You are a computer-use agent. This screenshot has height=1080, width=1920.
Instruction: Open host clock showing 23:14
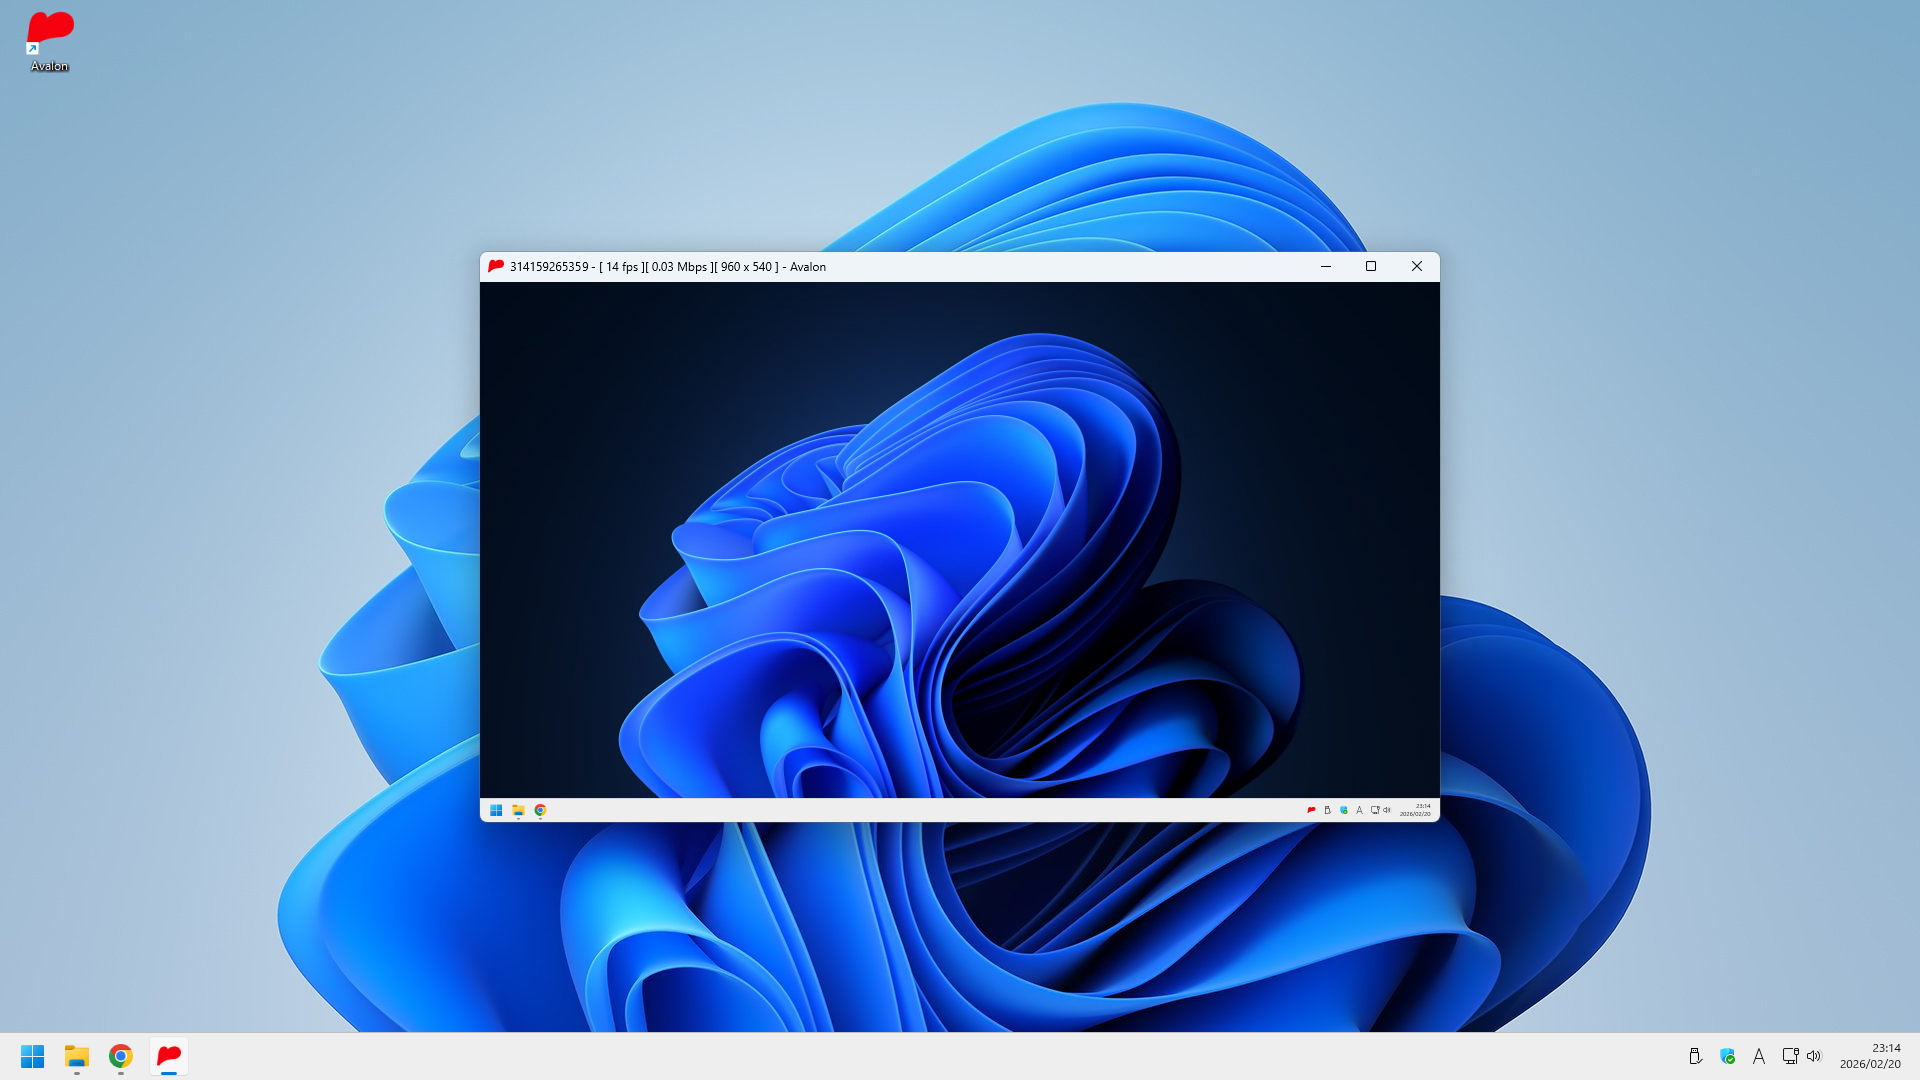coord(1870,1056)
